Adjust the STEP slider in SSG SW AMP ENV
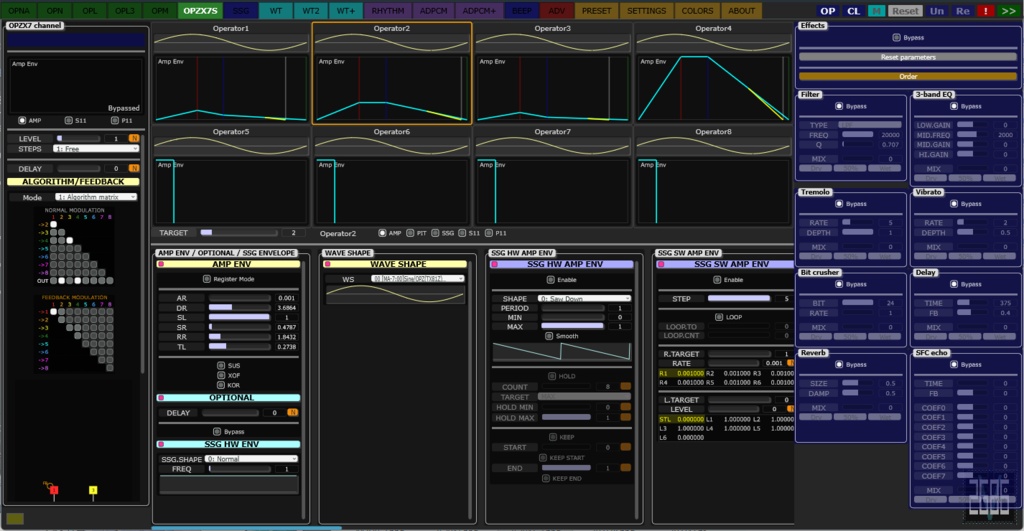 point(739,298)
